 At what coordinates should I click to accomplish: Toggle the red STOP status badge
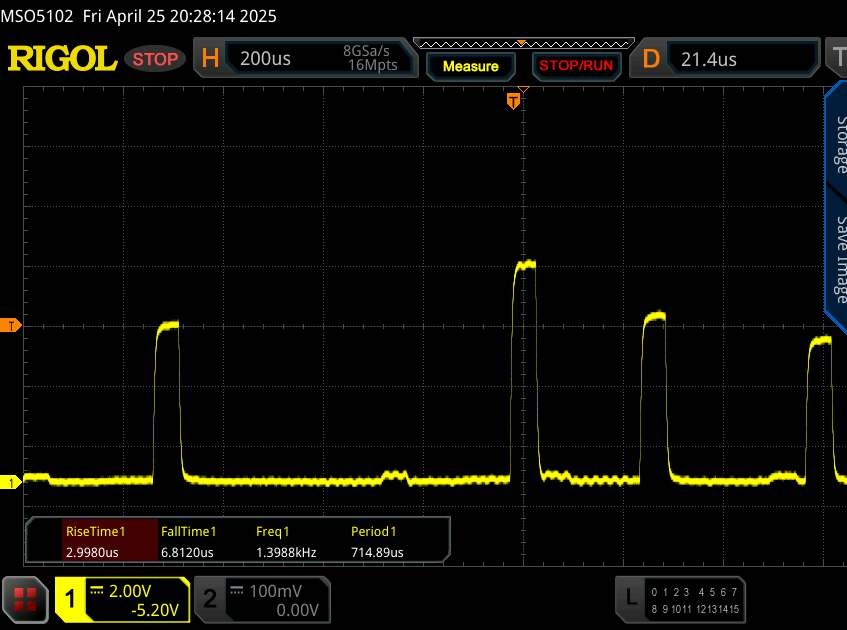(156, 59)
